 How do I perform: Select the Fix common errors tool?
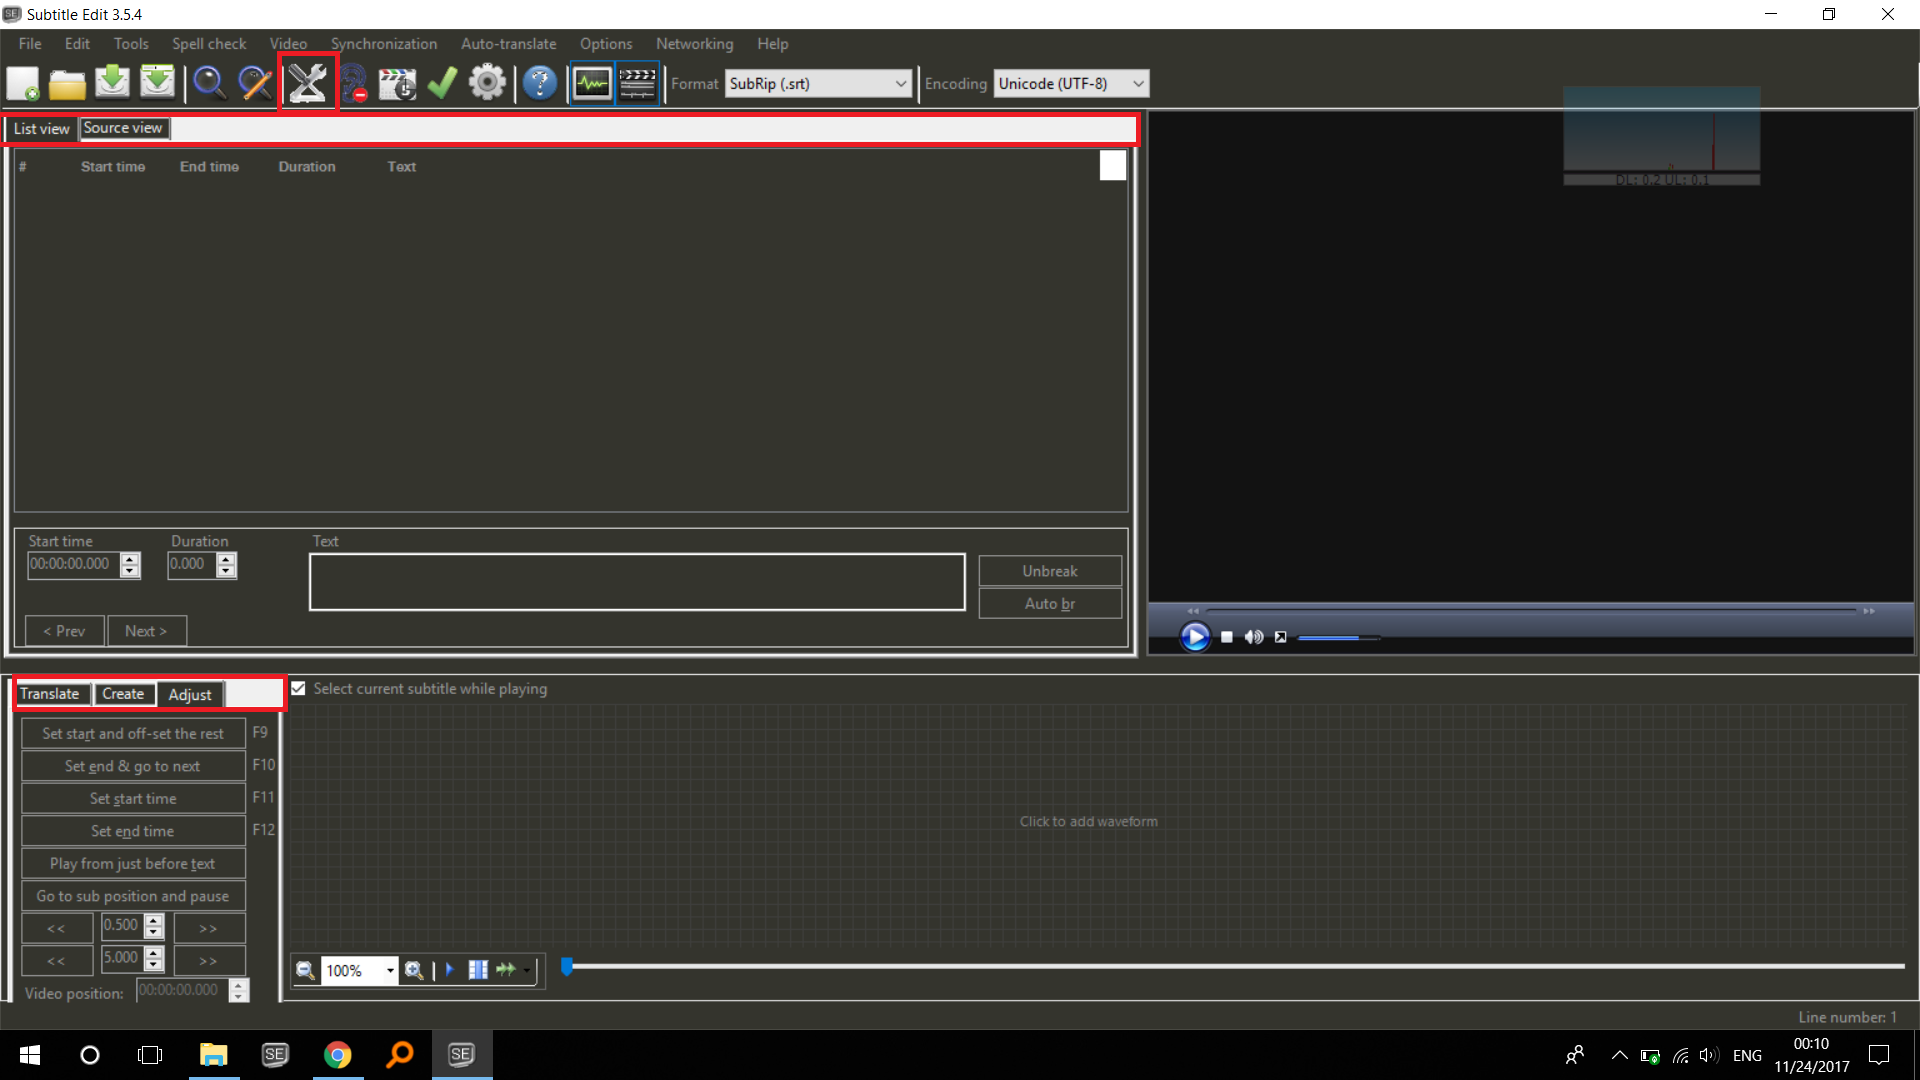(x=307, y=83)
